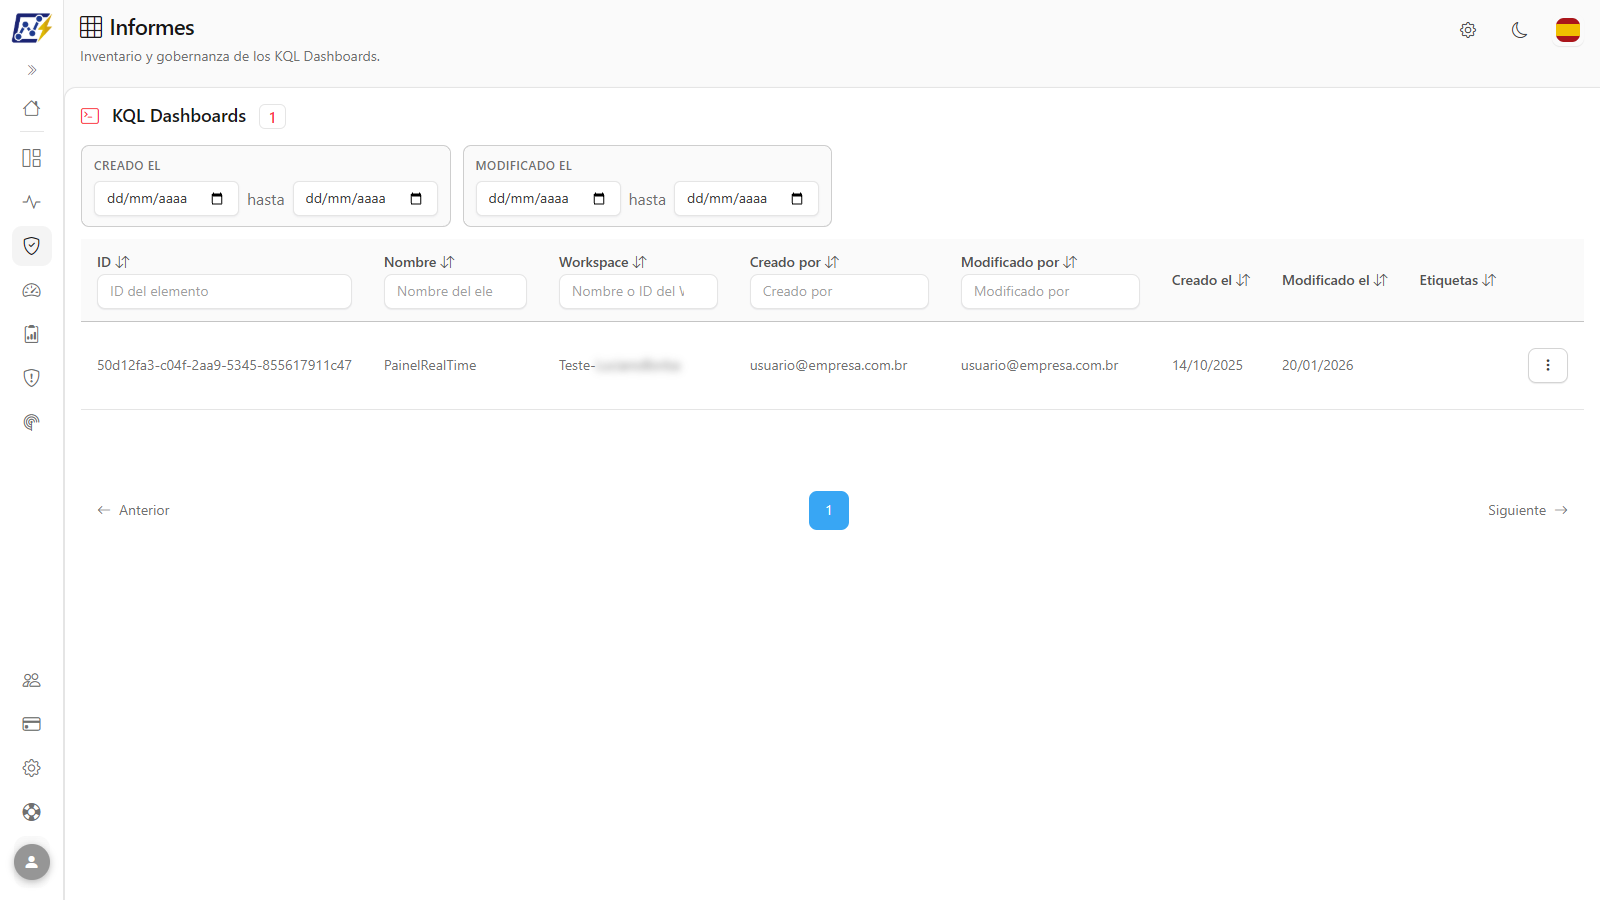
Task: Go to the Siguiente page
Action: click(1528, 510)
